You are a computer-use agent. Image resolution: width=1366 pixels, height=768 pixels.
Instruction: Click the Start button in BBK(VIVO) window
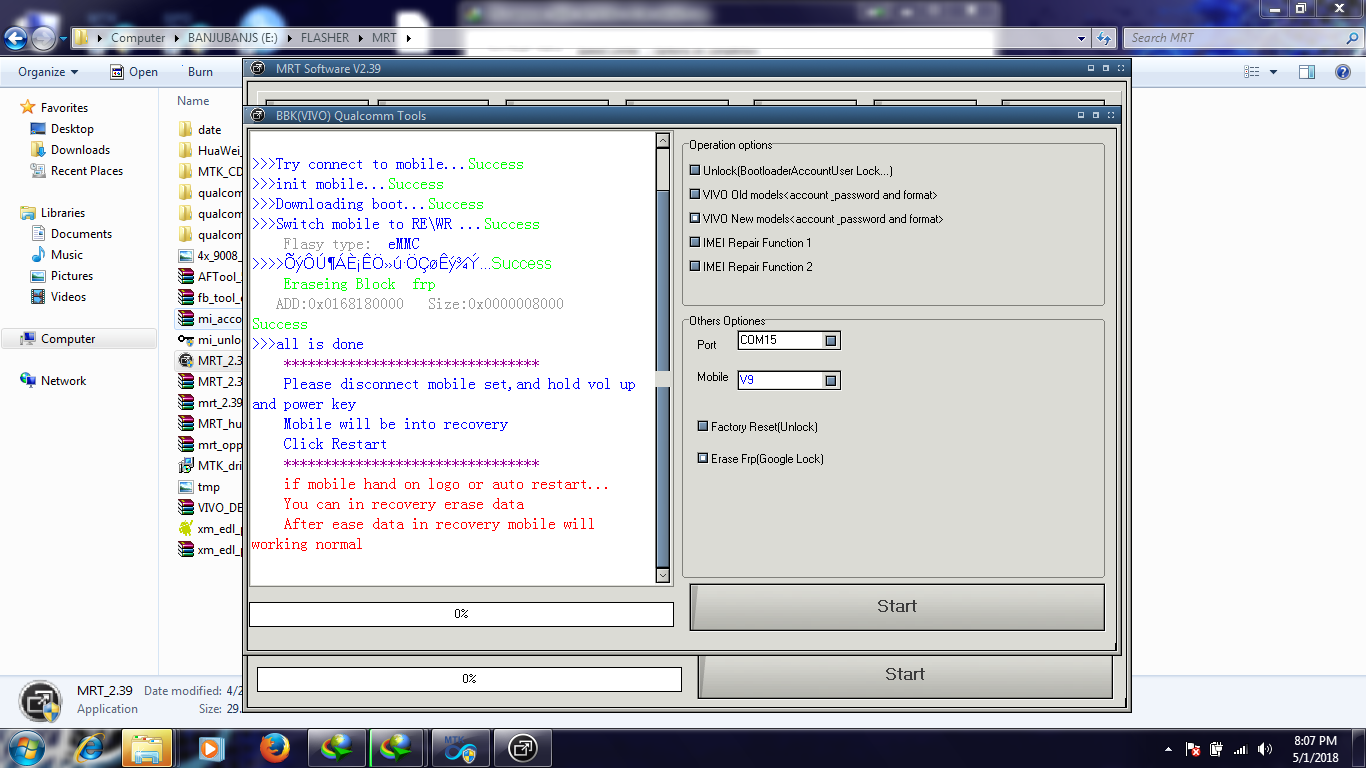pyautogui.click(x=897, y=606)
